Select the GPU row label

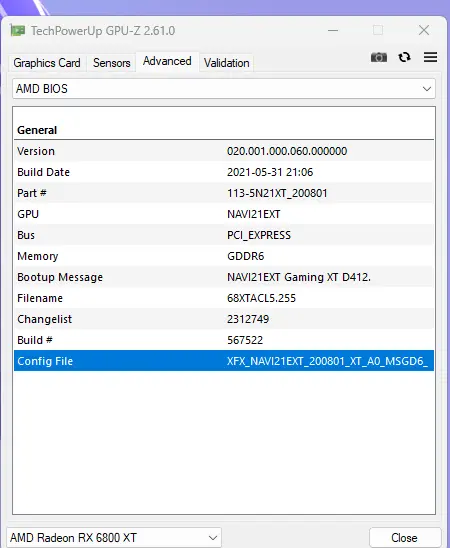click(x=28, y=214)
